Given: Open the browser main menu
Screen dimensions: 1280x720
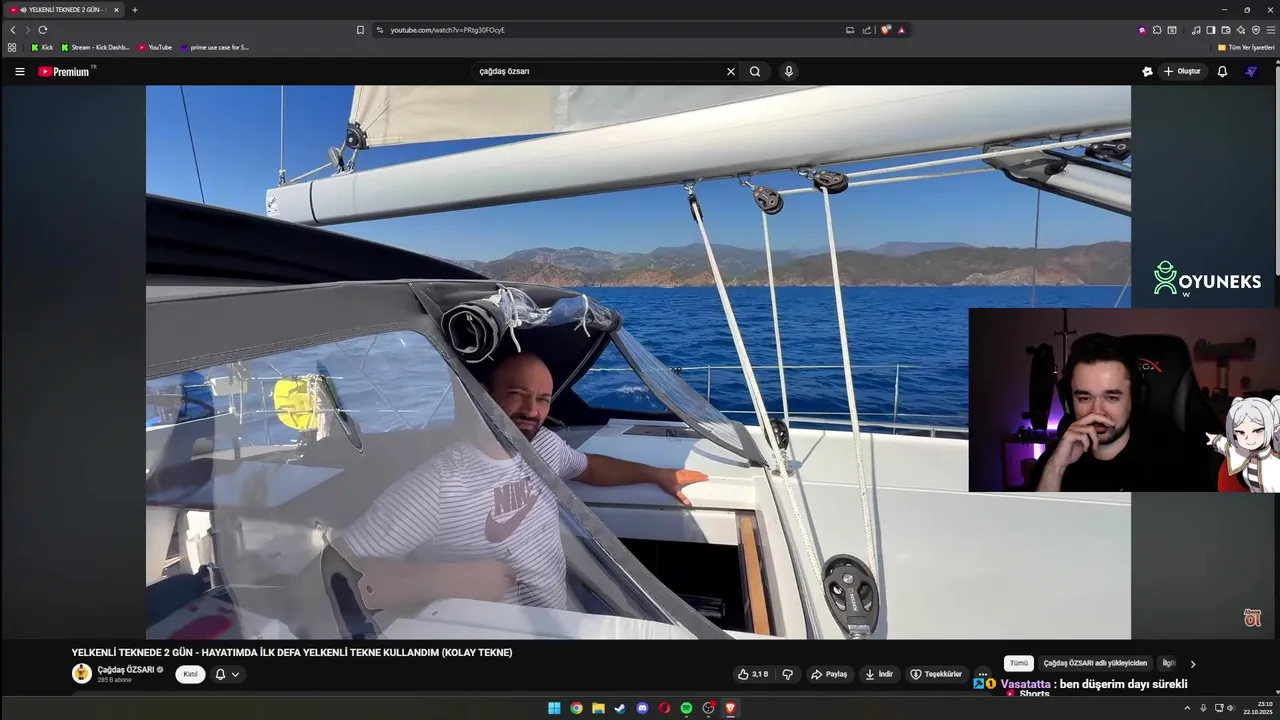Looking at the screenshot, I should pyautogui.click(x=1271, y=30).
